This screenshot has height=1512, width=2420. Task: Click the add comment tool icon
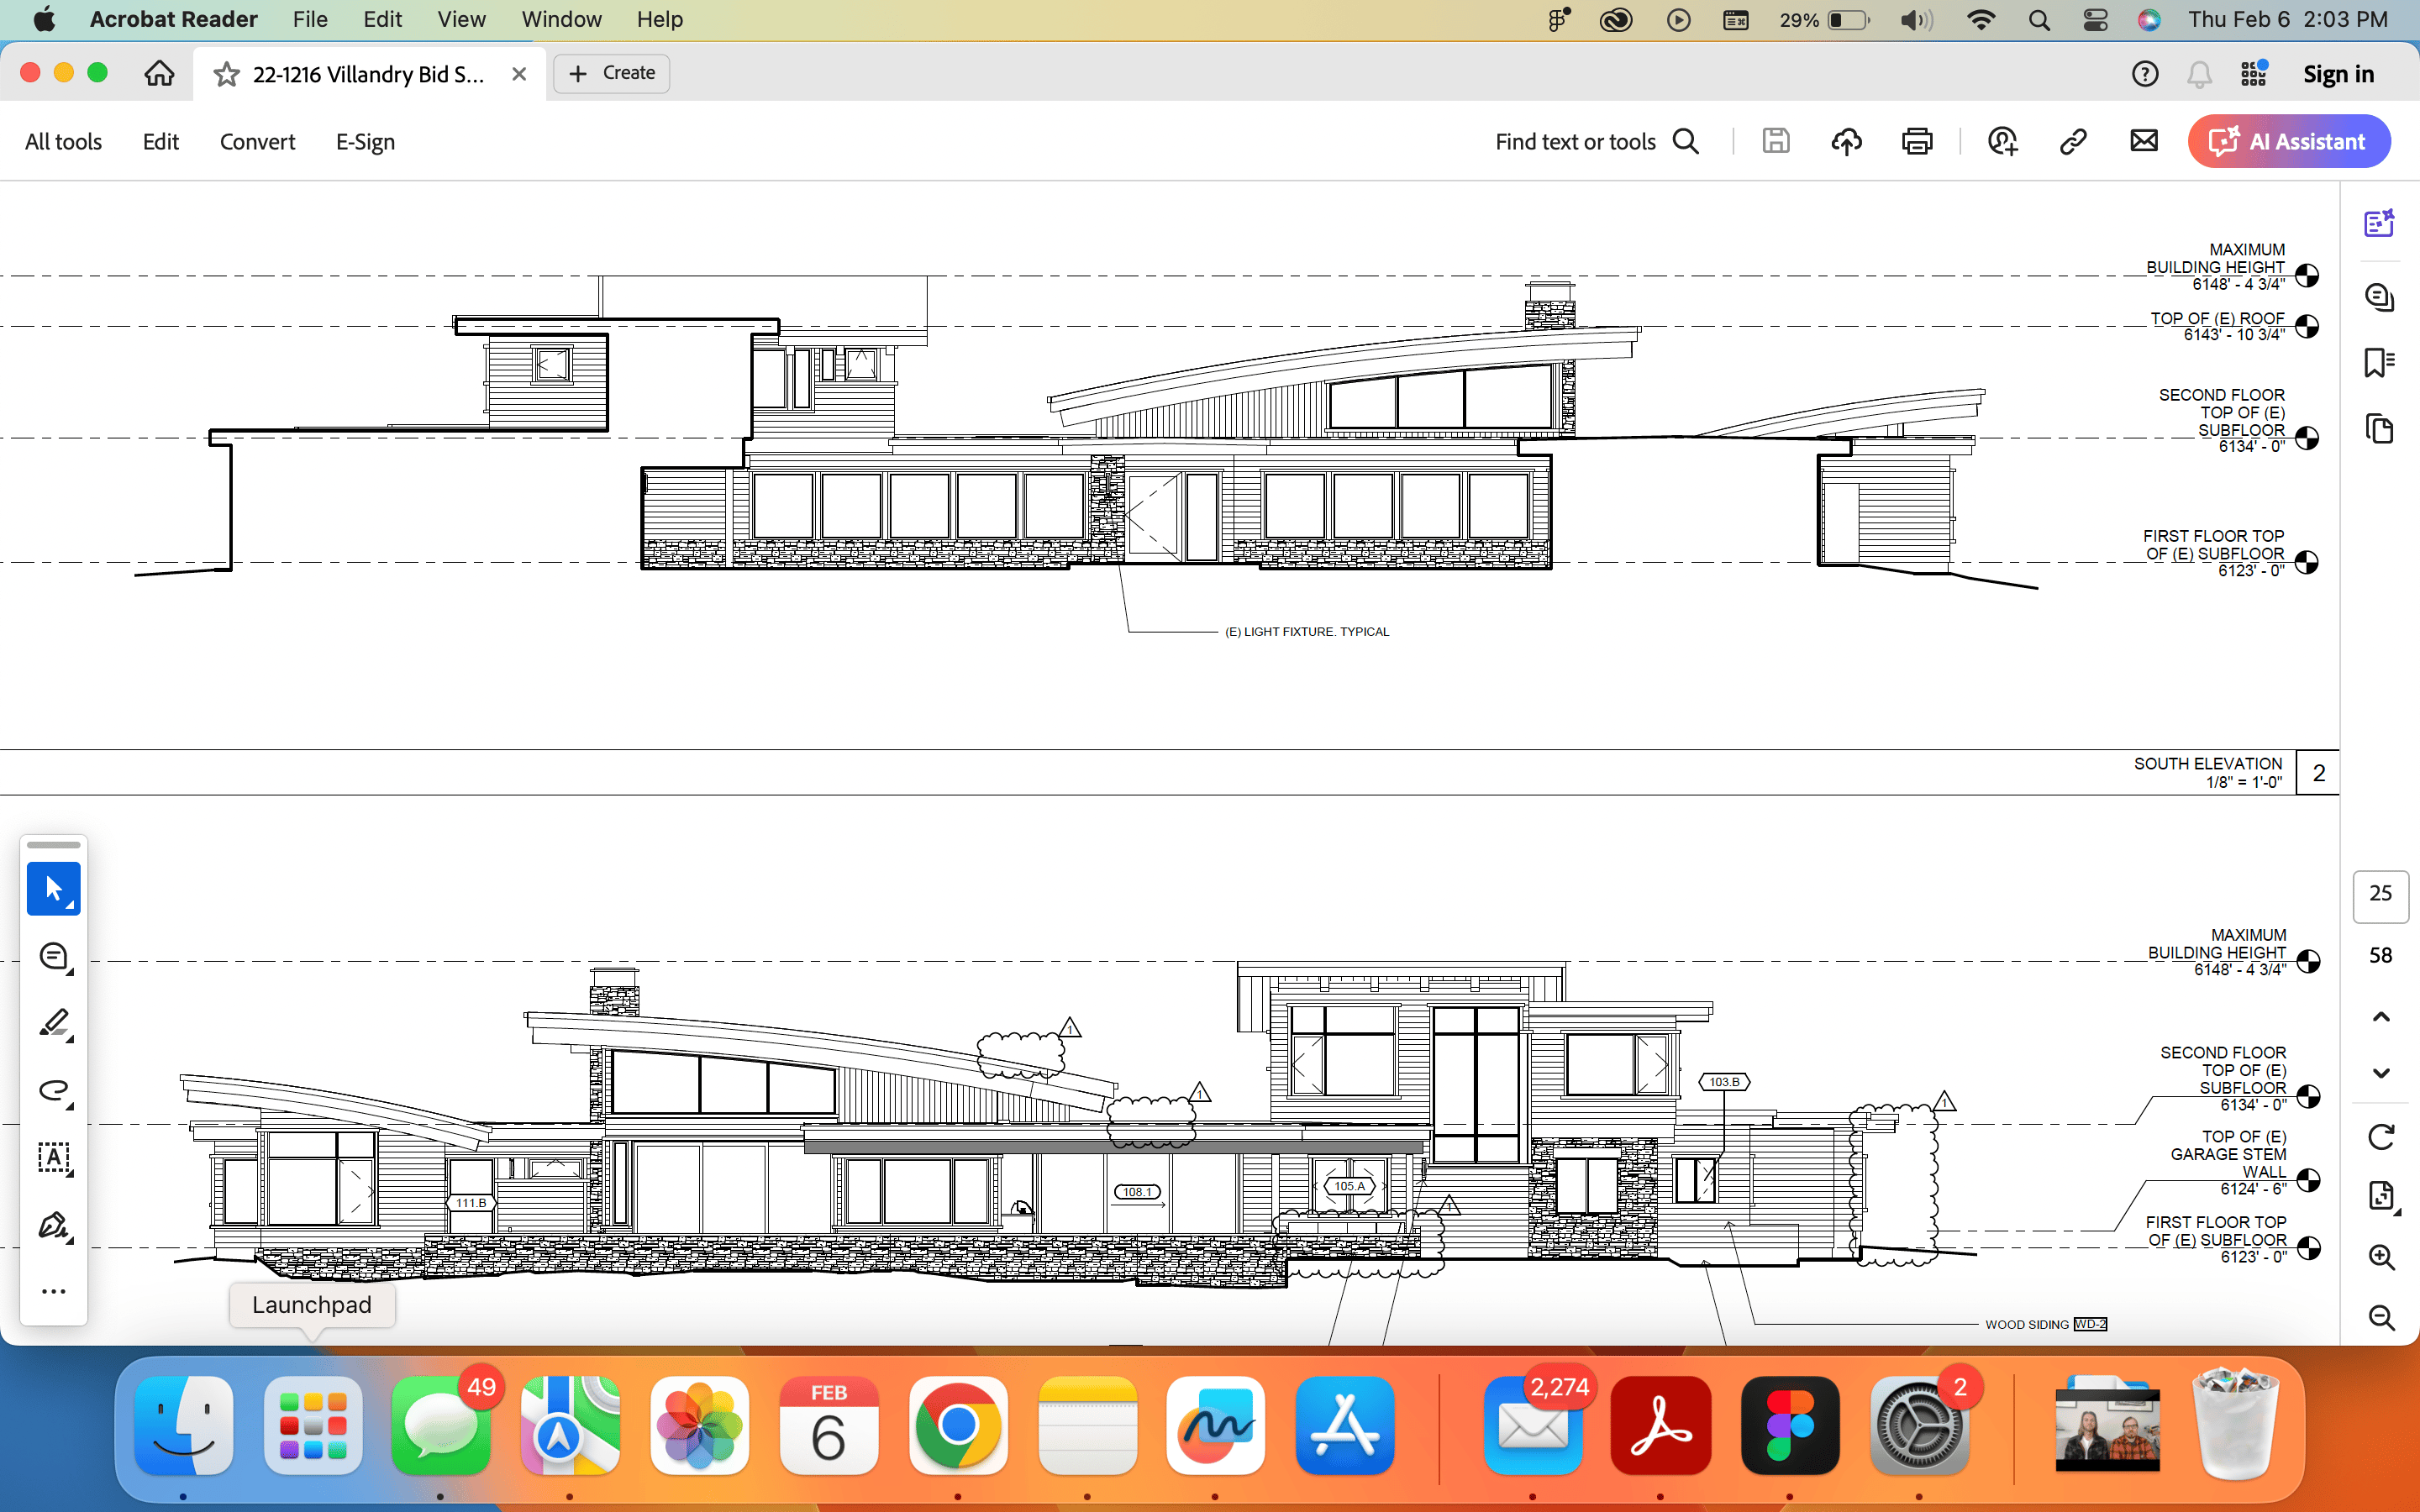(x=53, y=956)
